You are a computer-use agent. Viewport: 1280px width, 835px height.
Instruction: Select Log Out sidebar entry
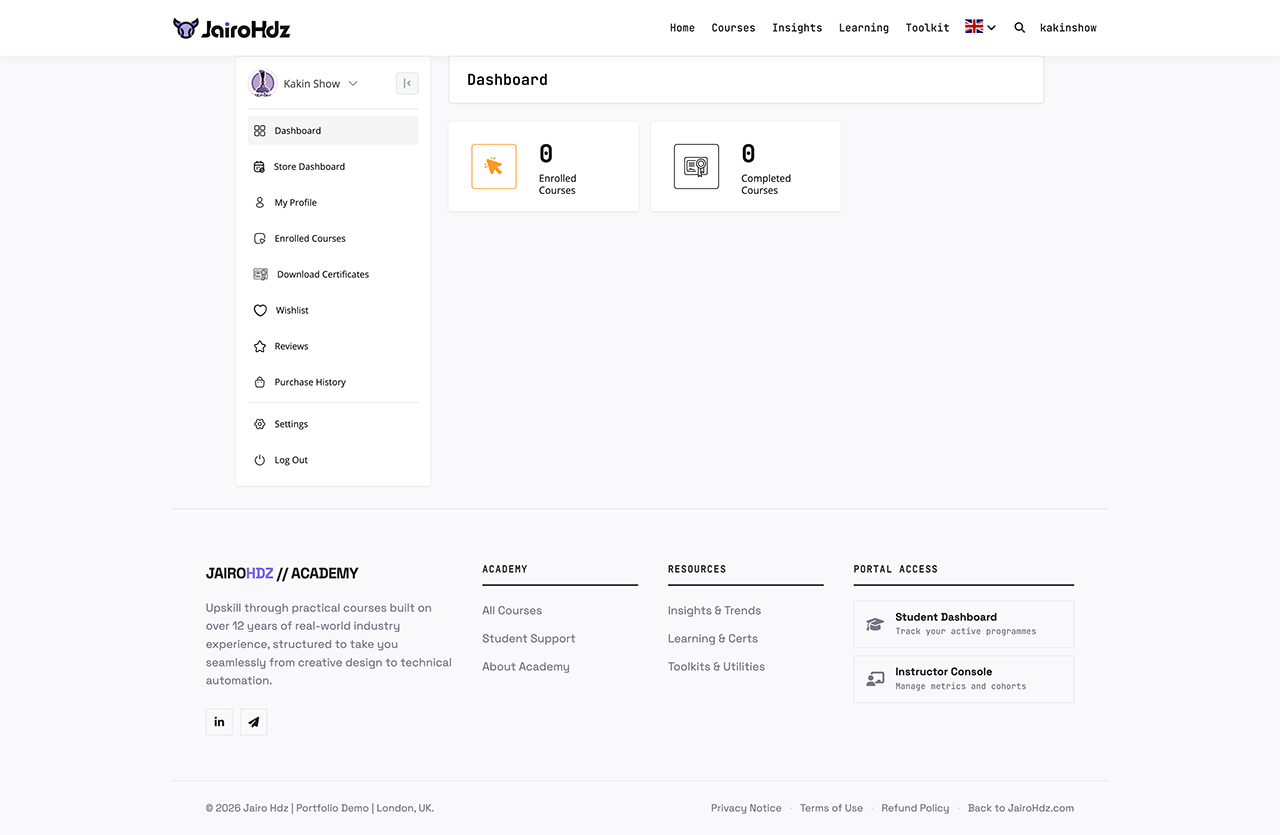coord(333,461)
